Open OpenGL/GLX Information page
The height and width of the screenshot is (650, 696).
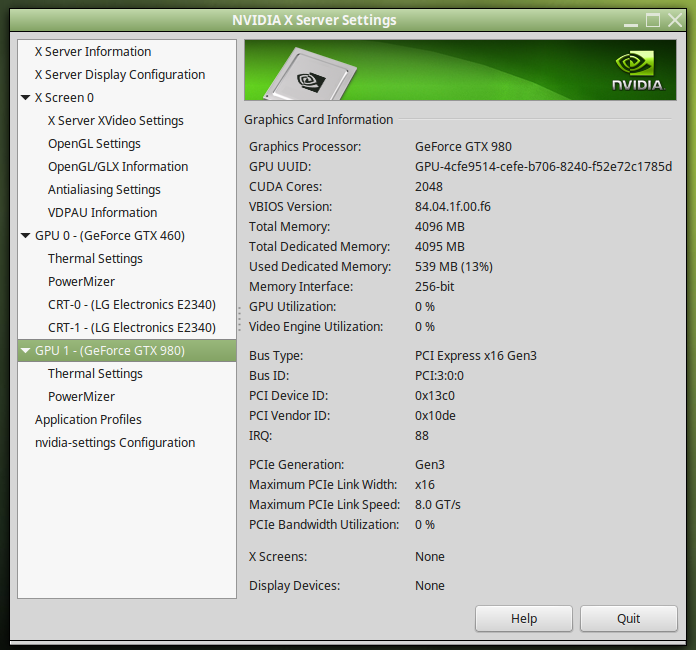[118, 166]
